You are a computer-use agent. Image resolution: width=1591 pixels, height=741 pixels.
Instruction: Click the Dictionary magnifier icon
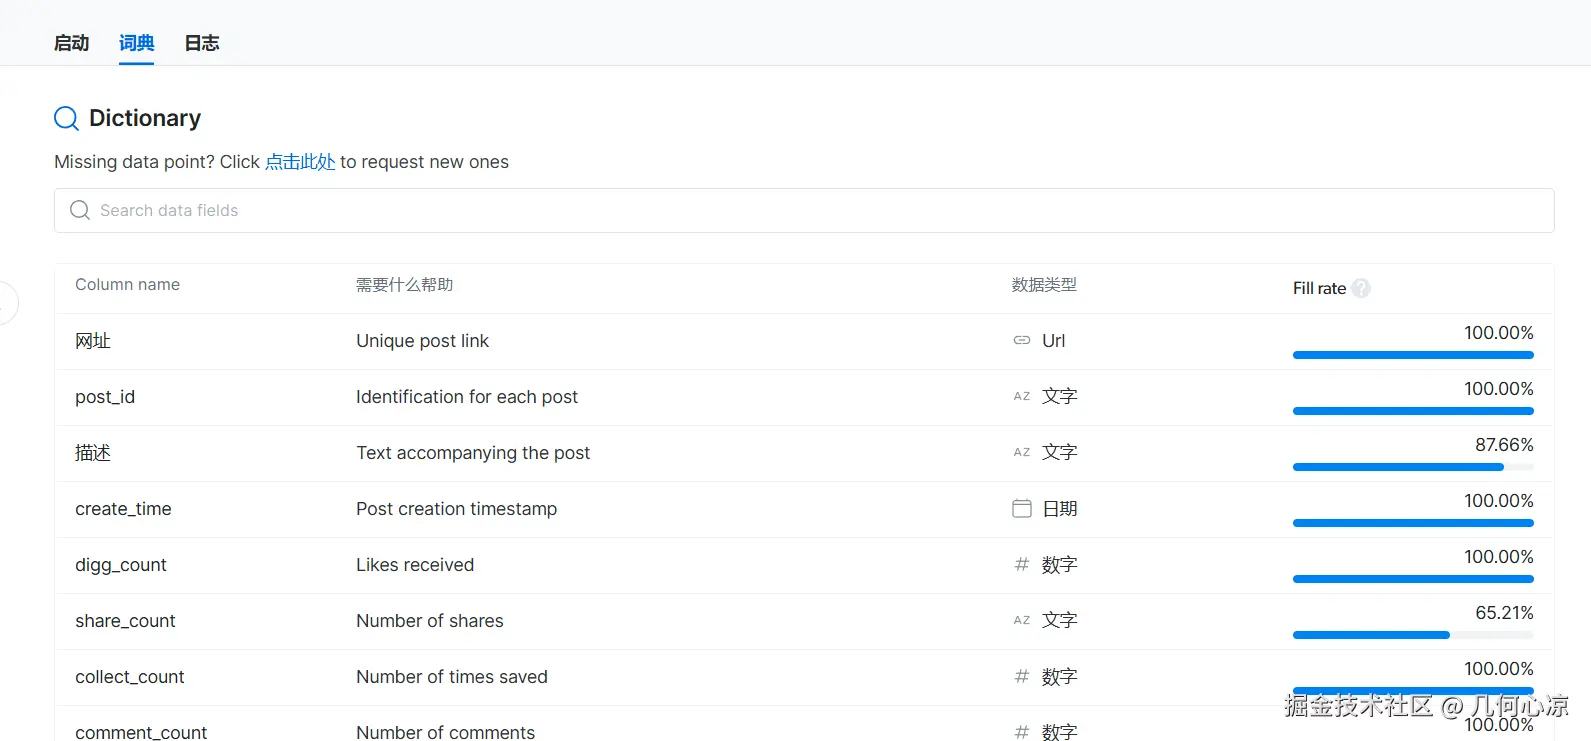point(66,119)
